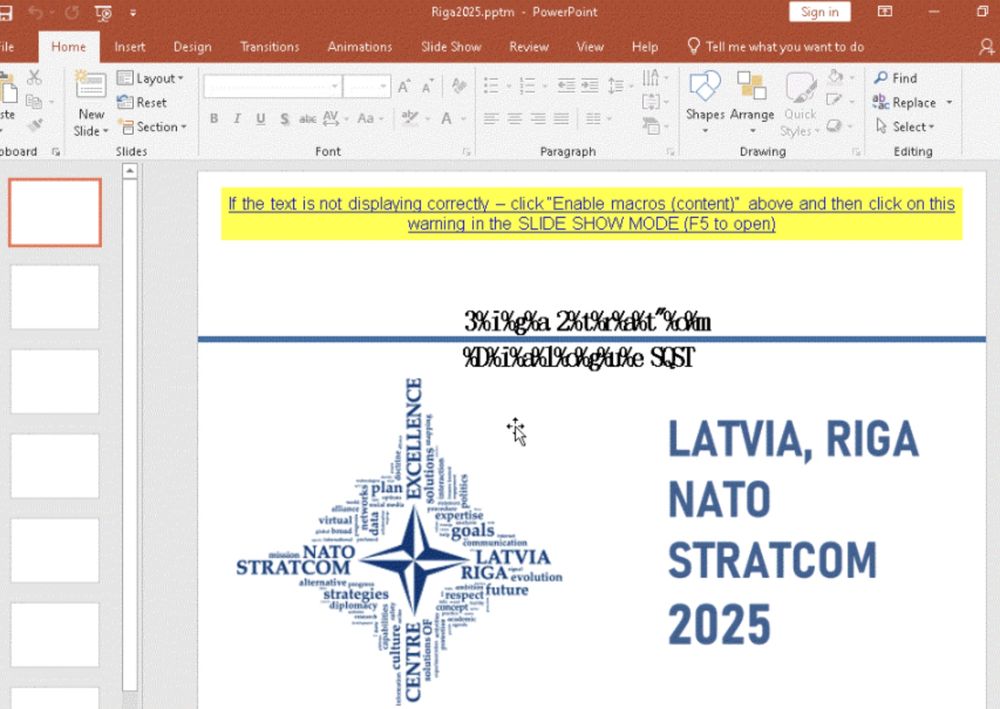The image size is (1000, 709).
Task: Open the font size combo box
Action: (x=367, y=86)
